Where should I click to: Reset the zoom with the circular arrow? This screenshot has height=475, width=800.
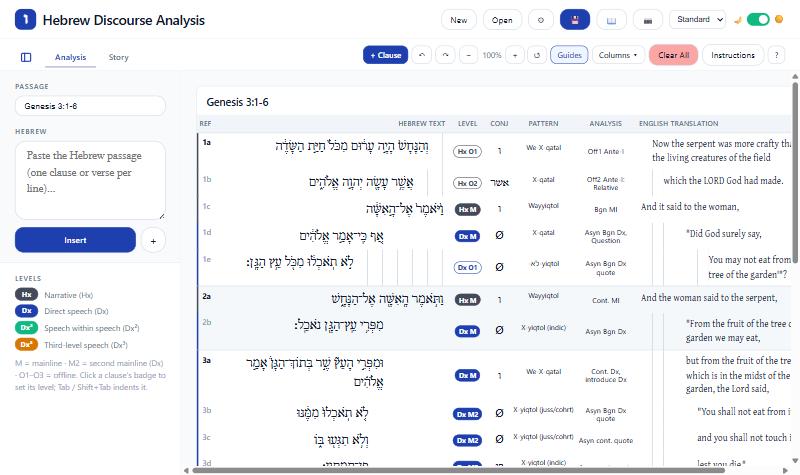click(537, 55)
